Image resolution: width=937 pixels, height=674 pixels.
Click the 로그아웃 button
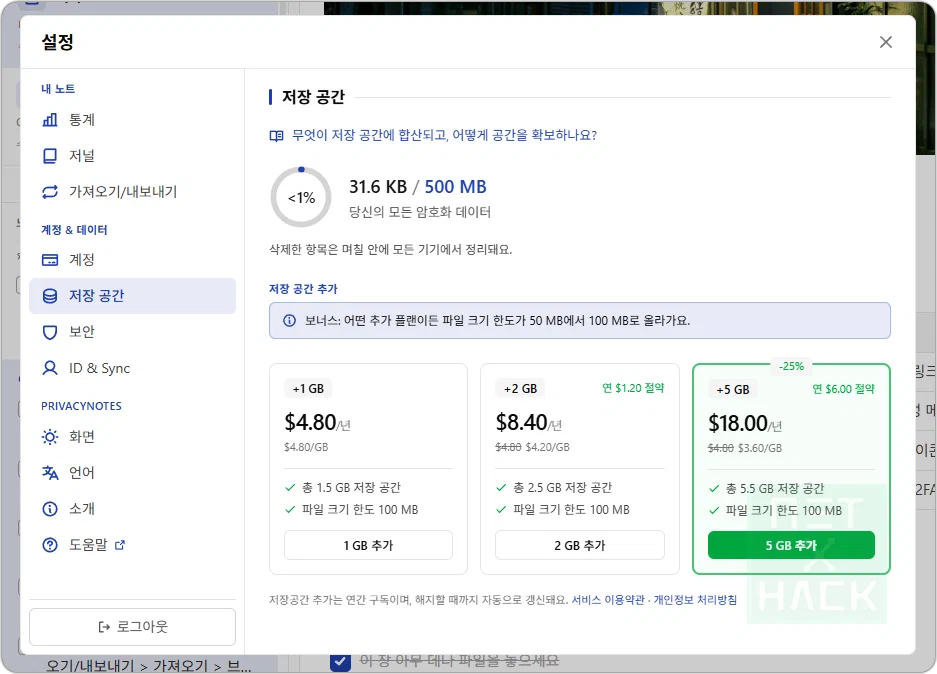tap(133, 627)
